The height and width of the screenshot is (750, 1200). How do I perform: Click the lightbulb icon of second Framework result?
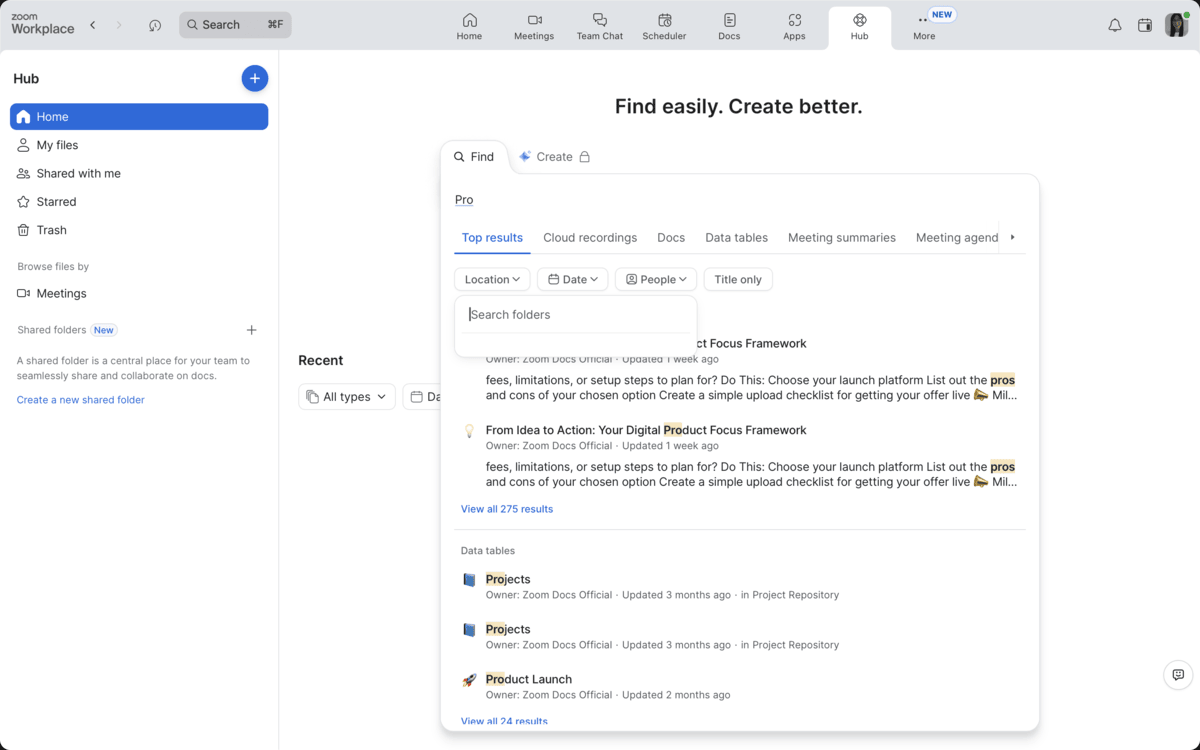(x=469, y=430)
